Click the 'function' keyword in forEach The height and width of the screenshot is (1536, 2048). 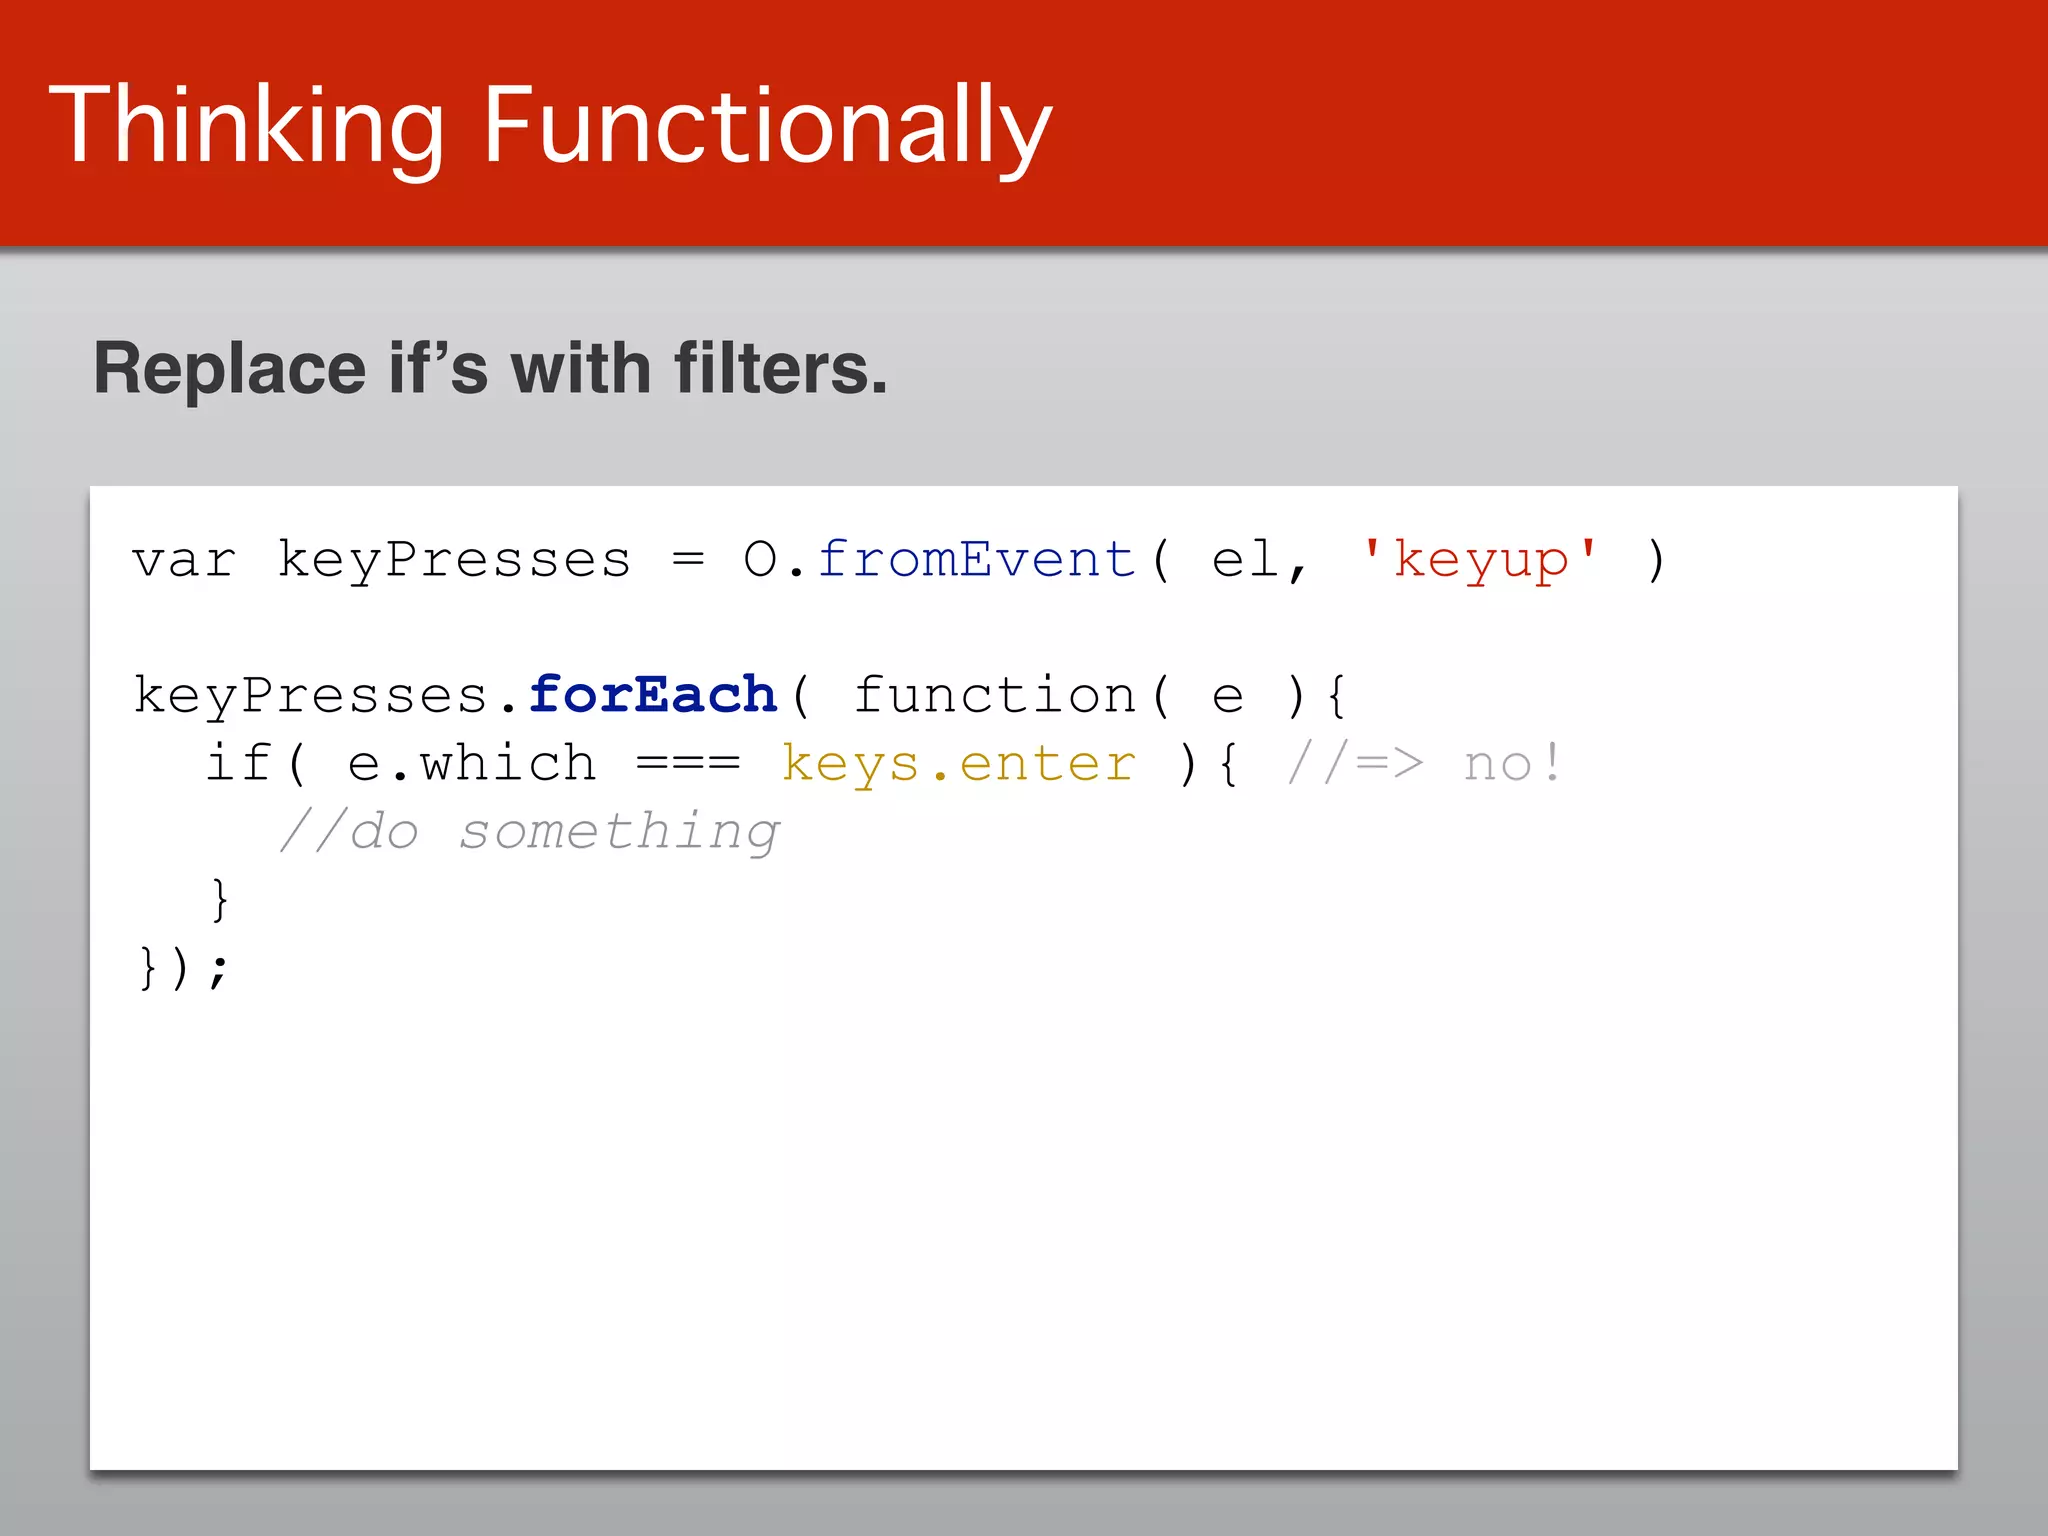[994, 695]
